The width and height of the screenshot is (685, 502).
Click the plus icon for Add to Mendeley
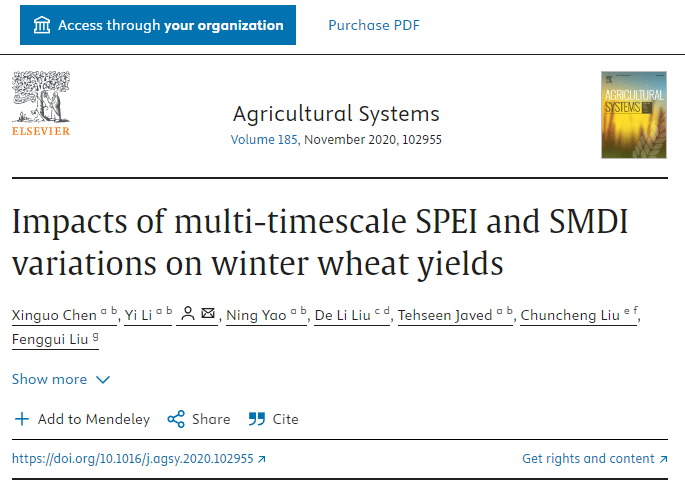point(22,419)
